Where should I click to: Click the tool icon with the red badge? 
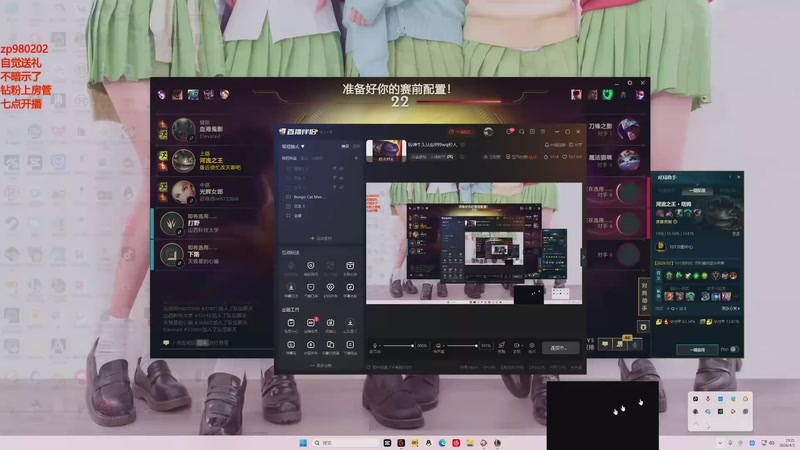tap(310, 323)
